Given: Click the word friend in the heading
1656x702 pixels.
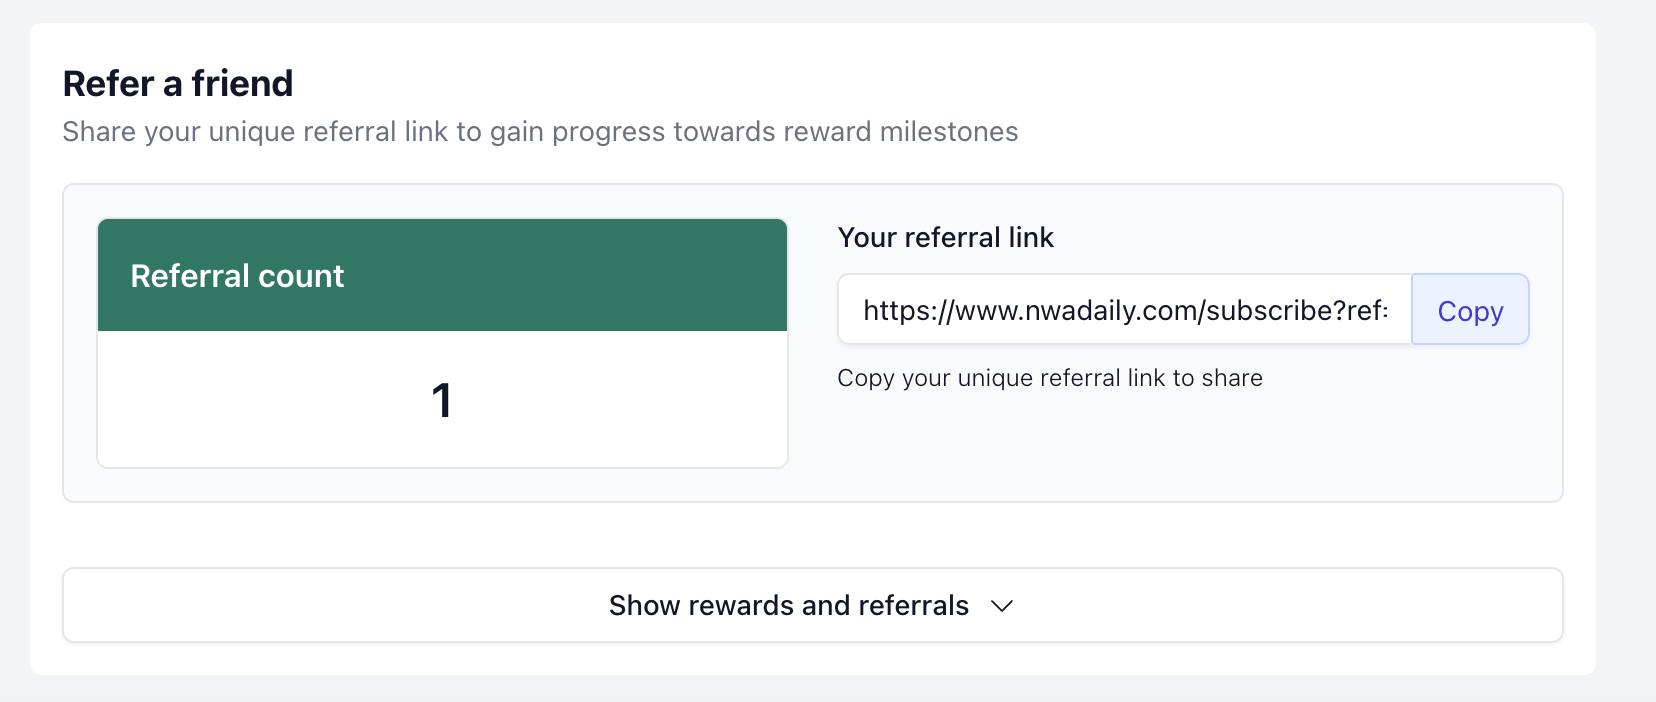Looking at the screenshot, I should (x=242, y=83).
